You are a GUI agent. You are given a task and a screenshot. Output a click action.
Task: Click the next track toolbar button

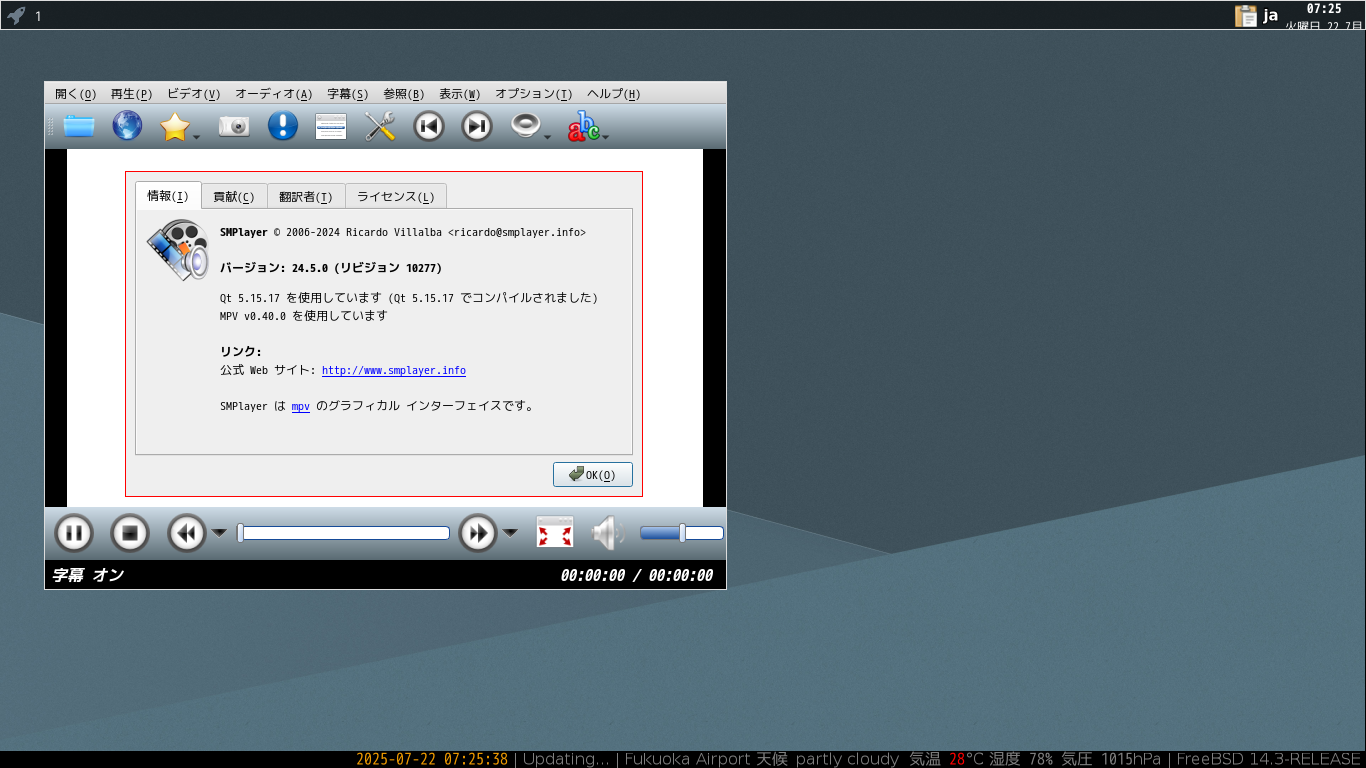pos(477,126)
